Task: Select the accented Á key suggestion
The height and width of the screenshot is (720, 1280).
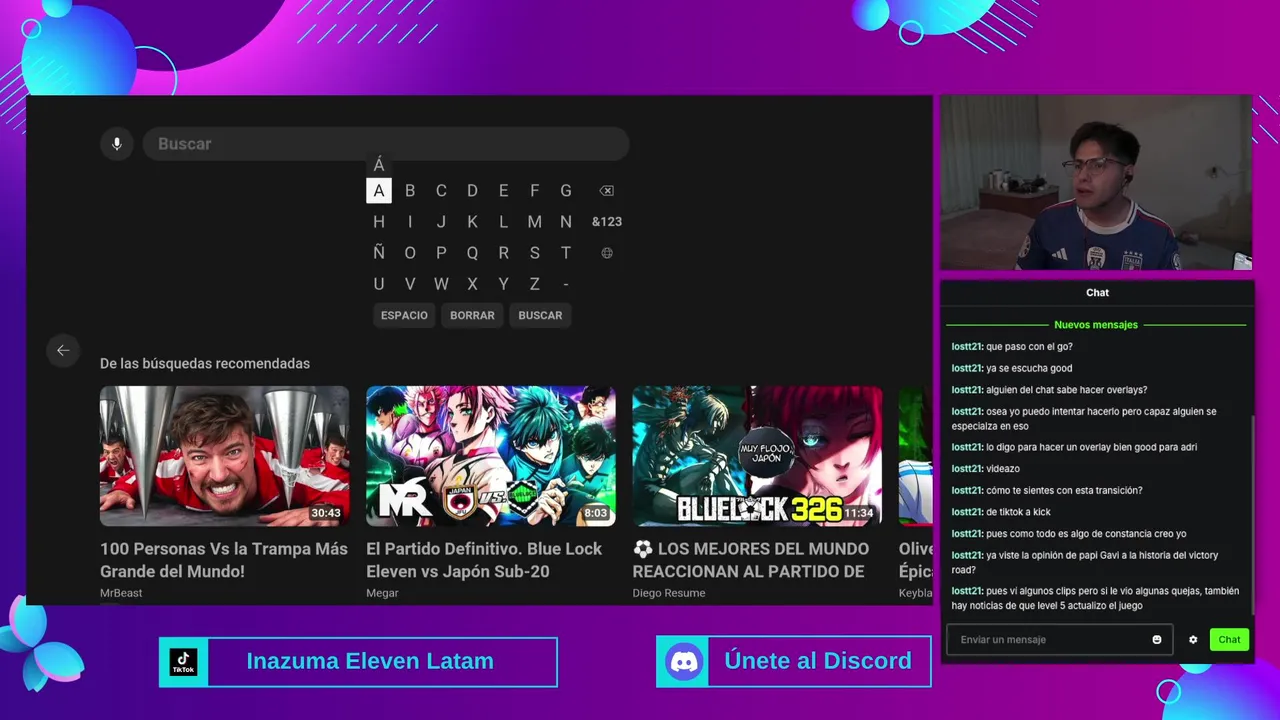Action: pos(378,165)
